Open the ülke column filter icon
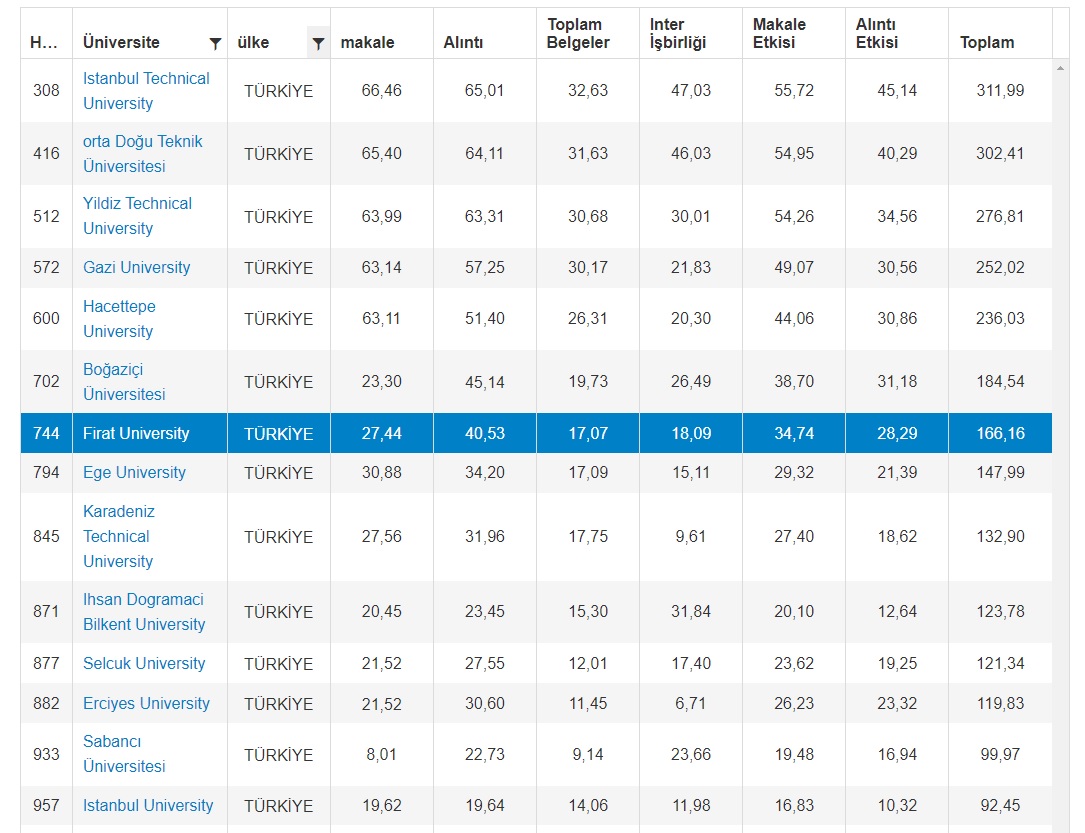Screen dimensions: 1085x833 click(318, 44)
